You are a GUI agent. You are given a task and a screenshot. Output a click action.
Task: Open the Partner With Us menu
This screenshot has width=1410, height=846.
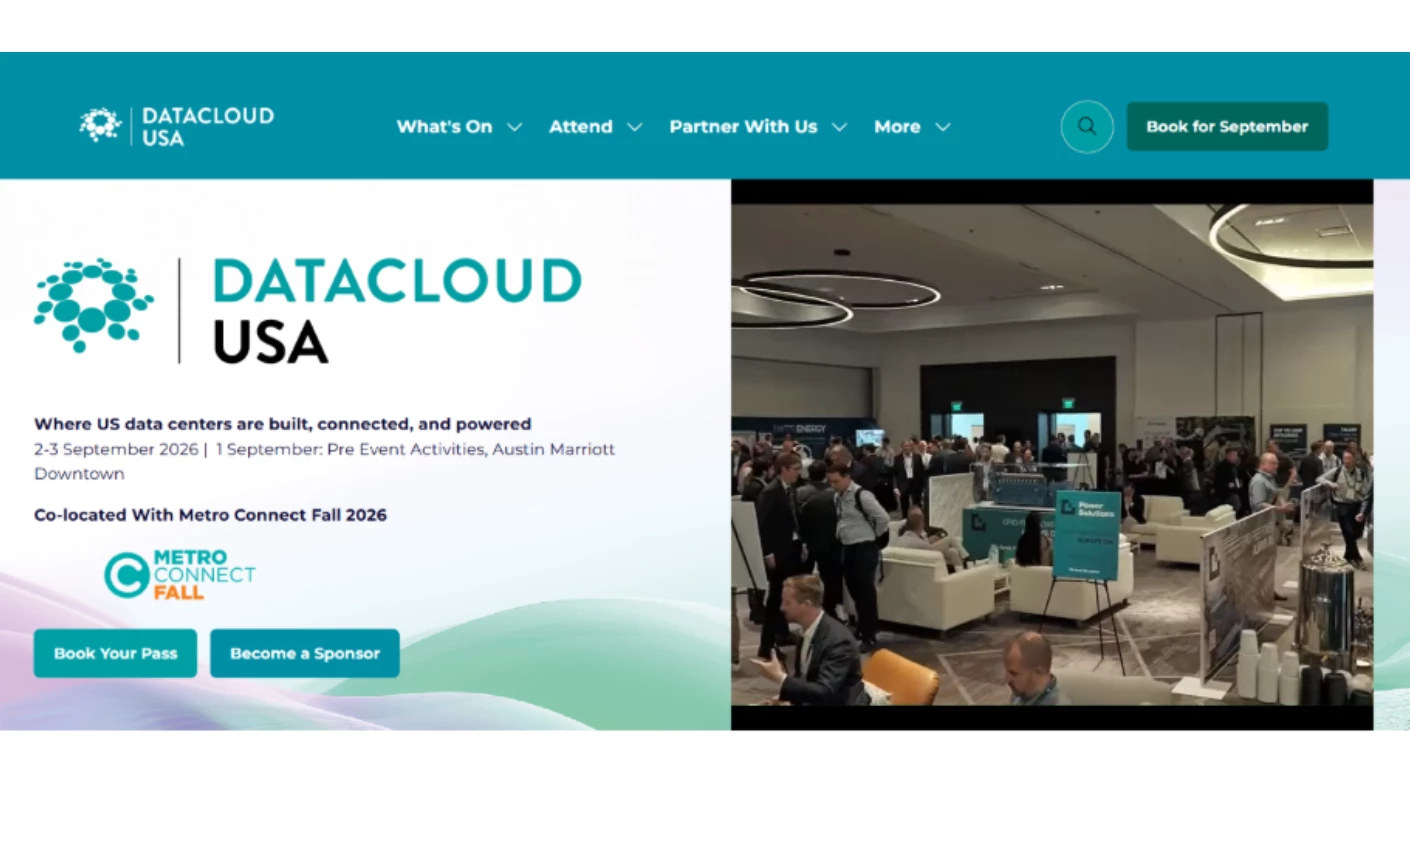743,127
